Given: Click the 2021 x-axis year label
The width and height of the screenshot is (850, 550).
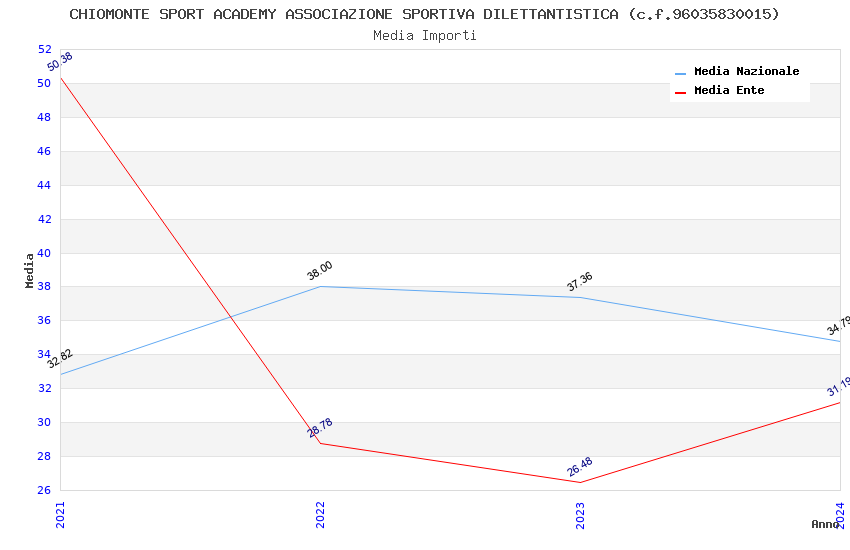Looking at the screenshot, I should point(60,514).
